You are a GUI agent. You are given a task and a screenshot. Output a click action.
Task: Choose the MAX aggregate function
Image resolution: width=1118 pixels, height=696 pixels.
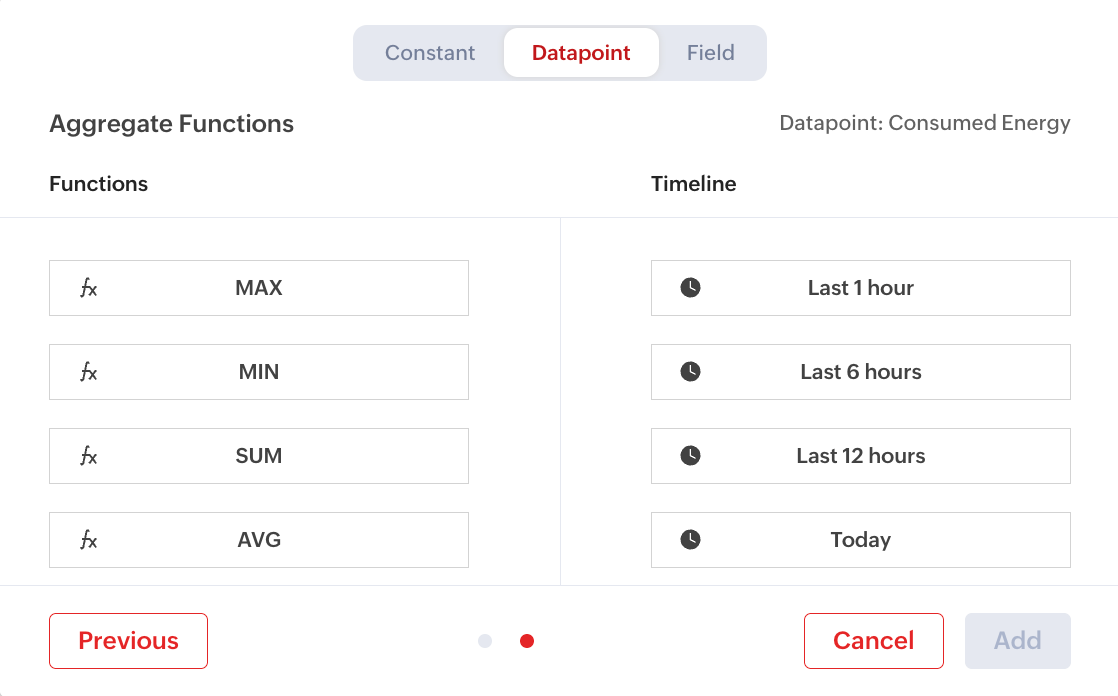click(x=259, y=288)
